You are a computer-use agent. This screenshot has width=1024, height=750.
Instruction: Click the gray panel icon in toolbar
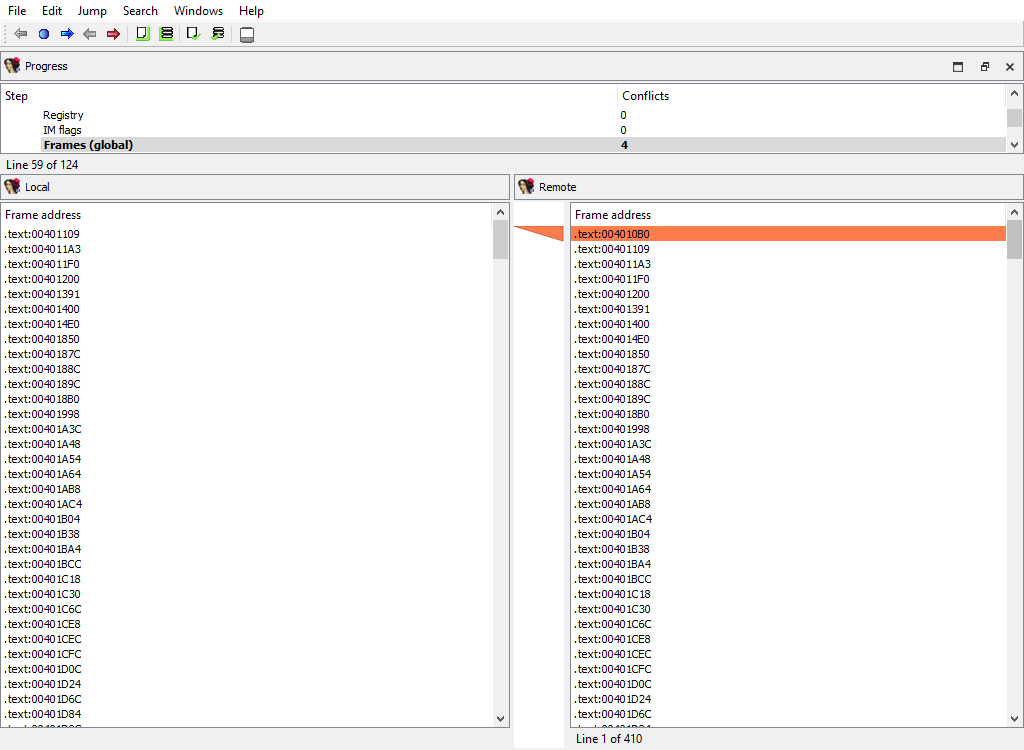[247, 35]
